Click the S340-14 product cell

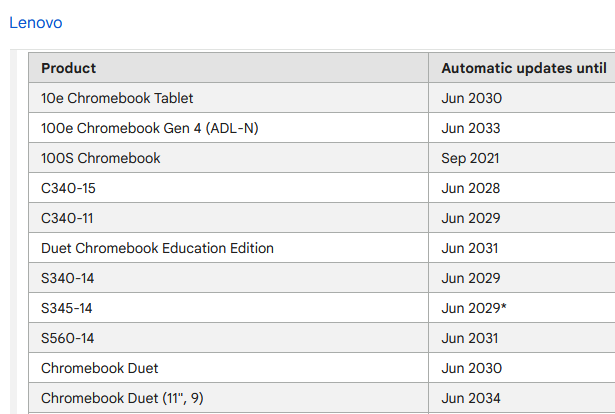coord(67,278)
